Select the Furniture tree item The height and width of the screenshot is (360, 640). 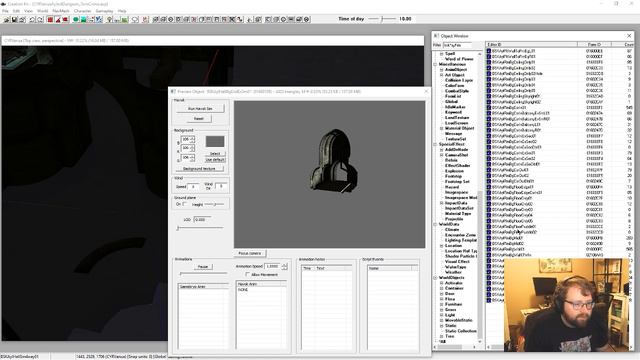(x=453, y=304)
